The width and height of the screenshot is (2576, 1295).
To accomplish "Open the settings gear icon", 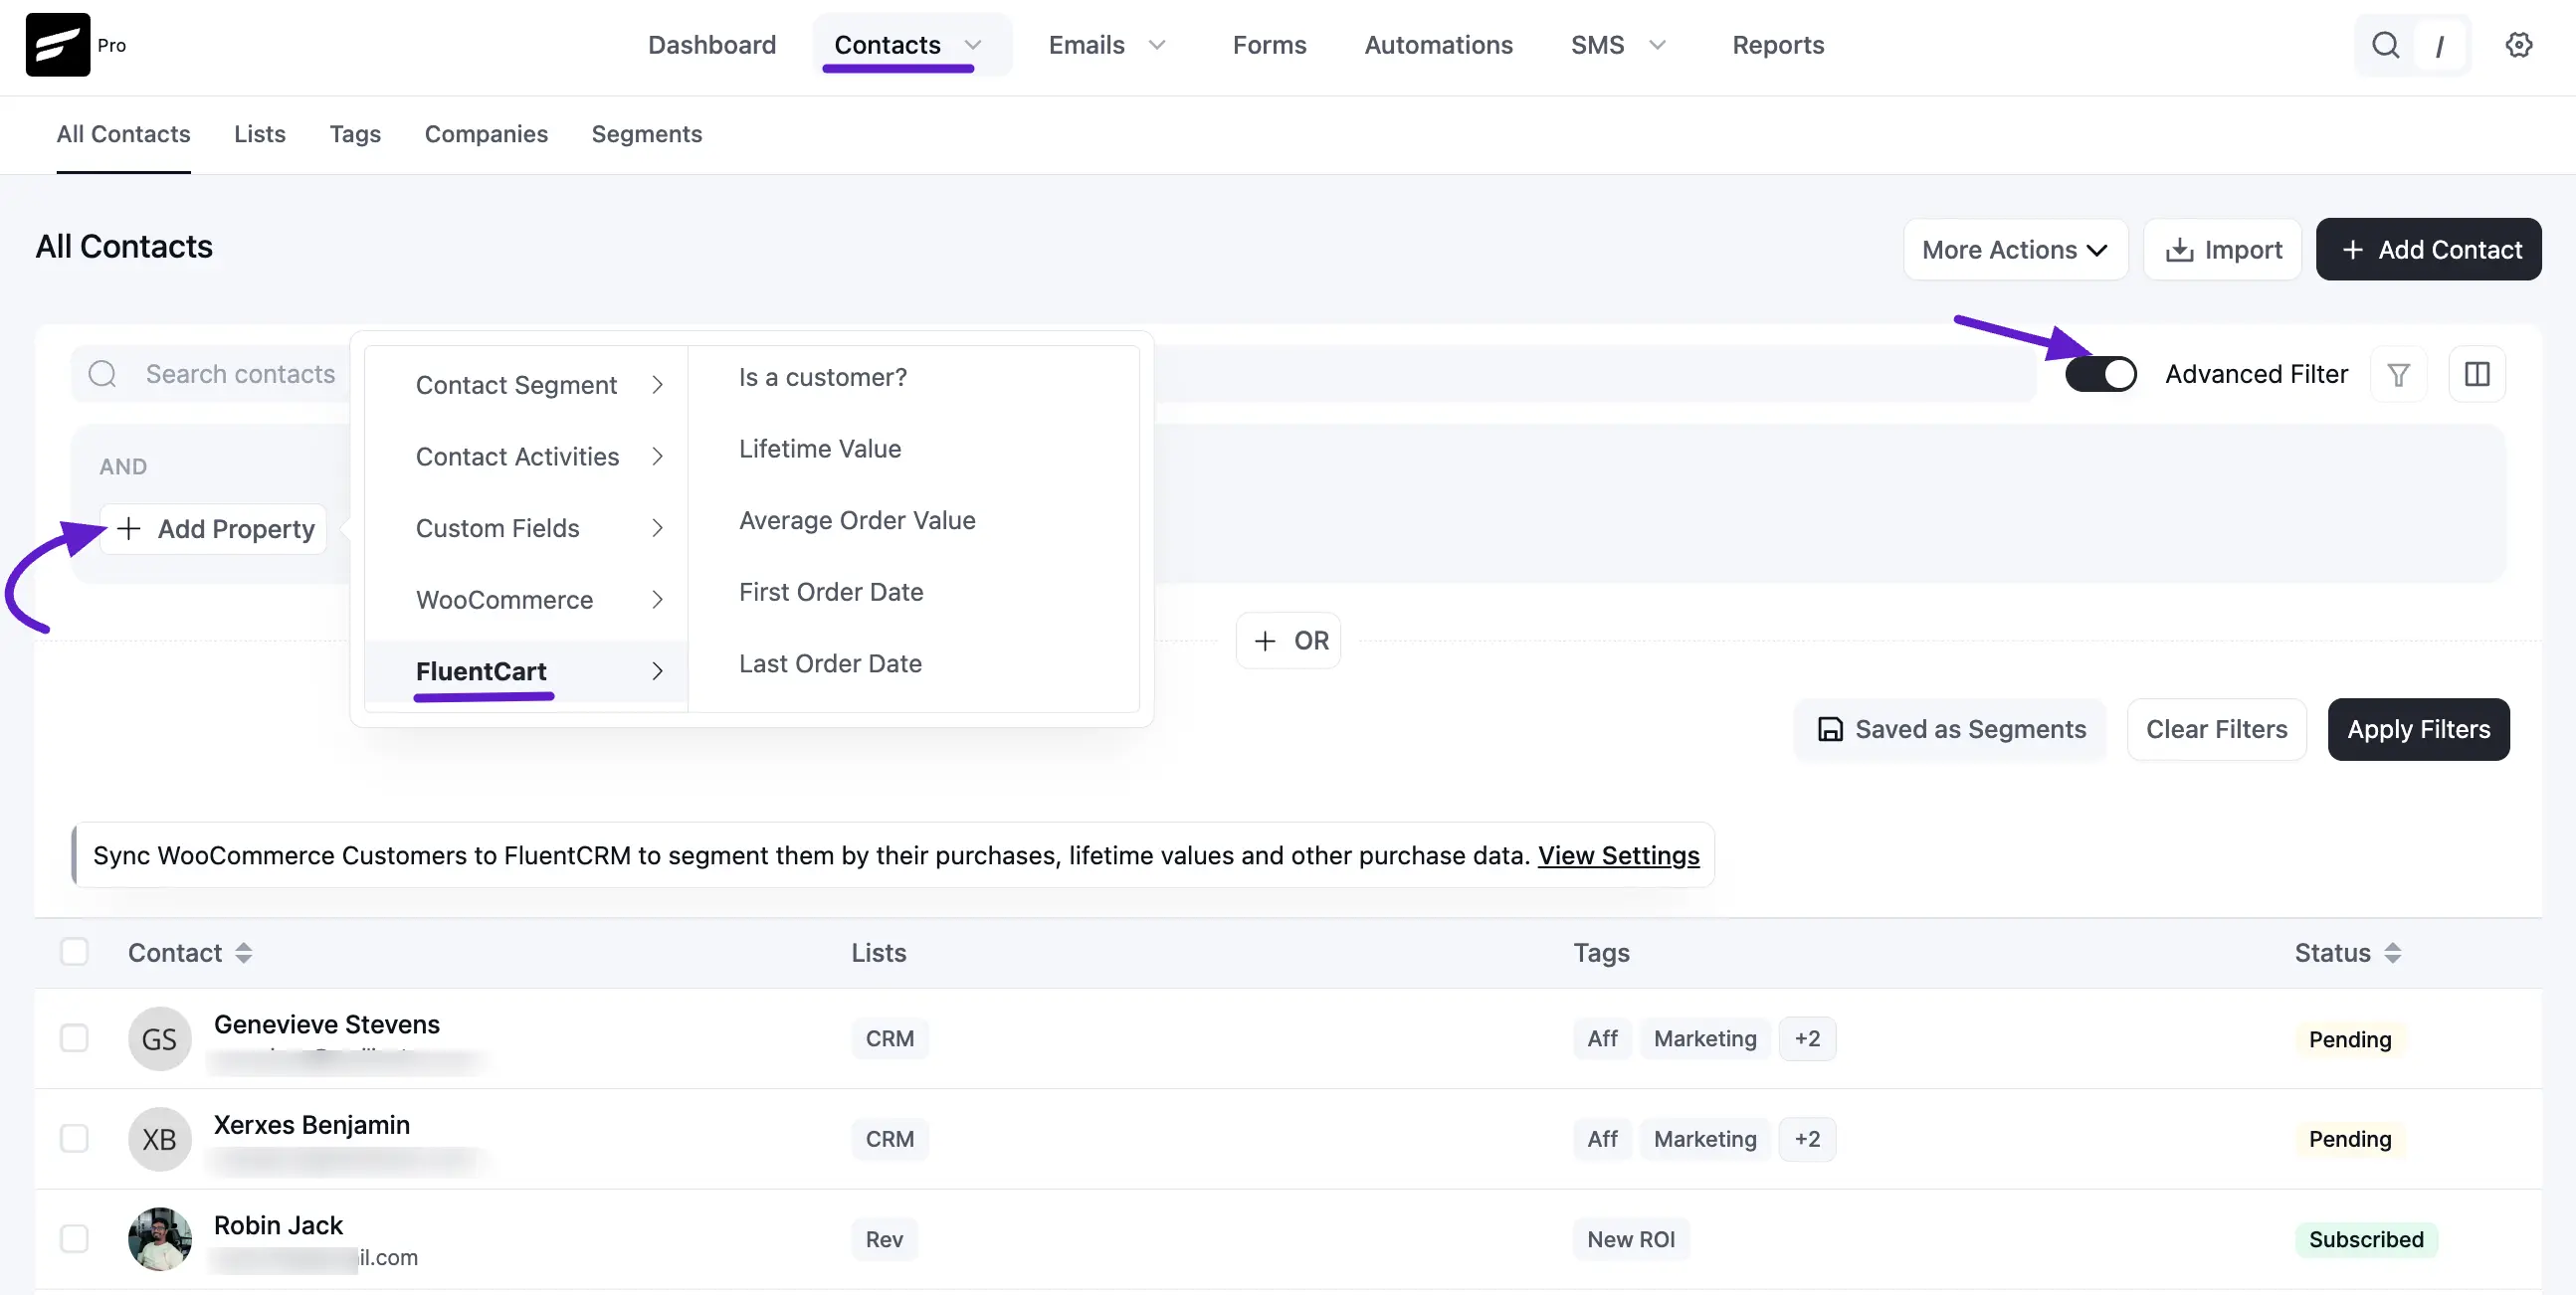I will [x=2518, y=45].
